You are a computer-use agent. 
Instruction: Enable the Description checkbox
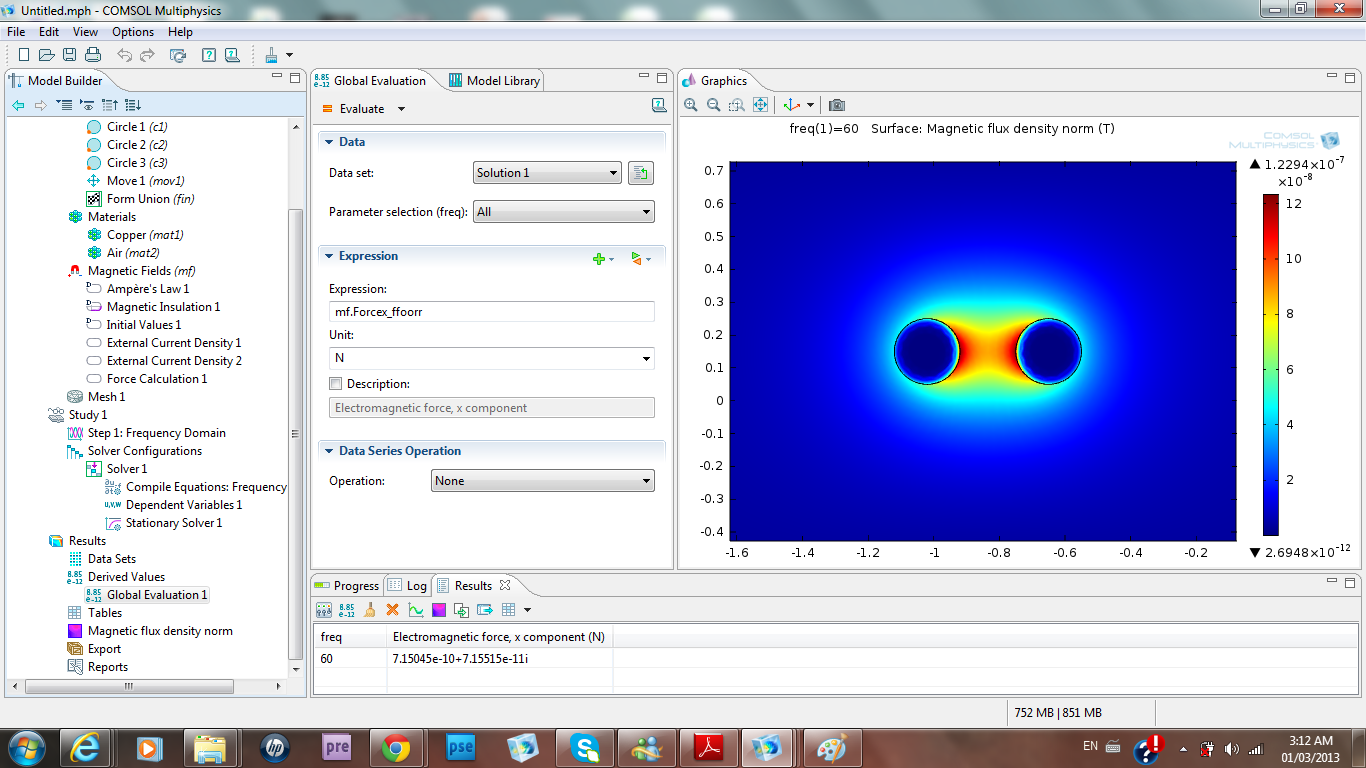tap(336, 384)
